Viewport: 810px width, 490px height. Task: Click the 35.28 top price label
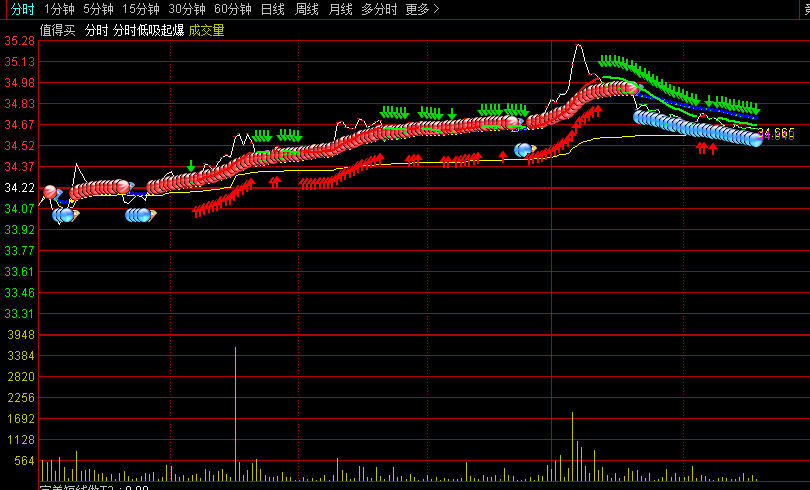tap(19, 41)
